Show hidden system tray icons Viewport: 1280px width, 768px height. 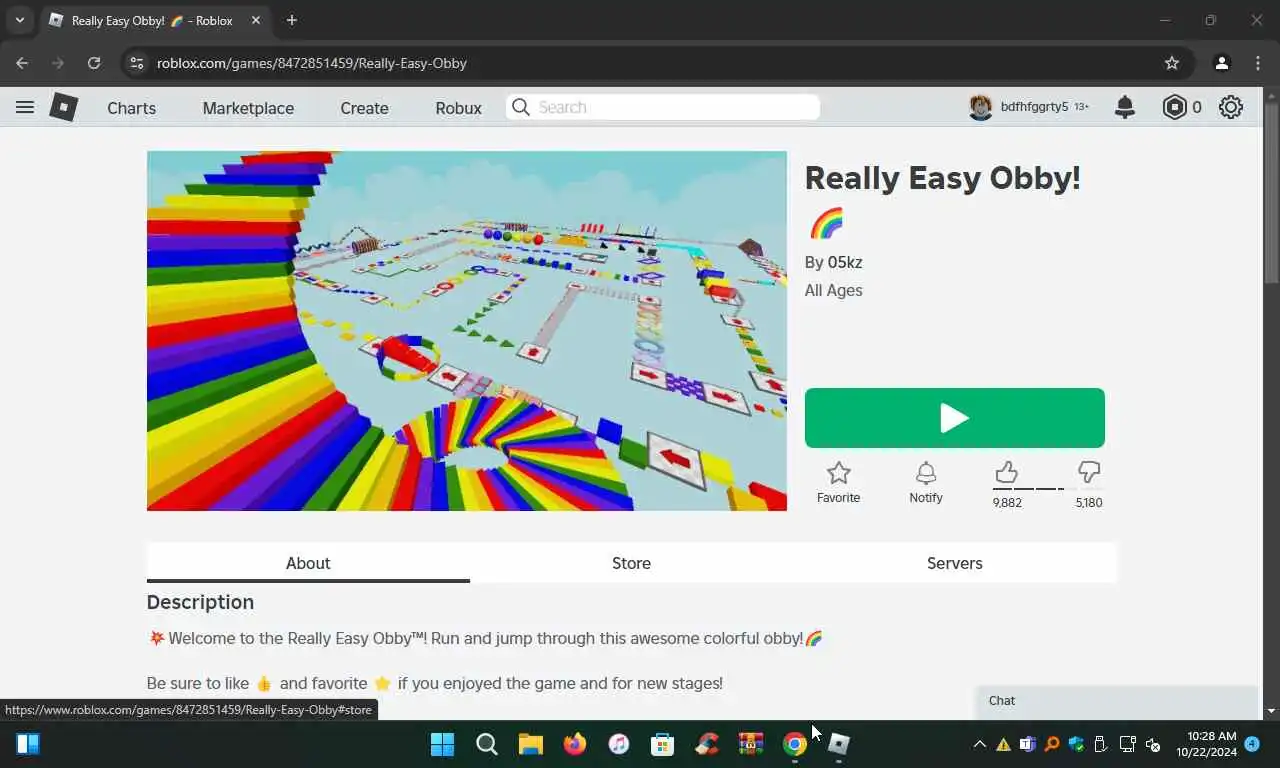(x=979, y=744)
